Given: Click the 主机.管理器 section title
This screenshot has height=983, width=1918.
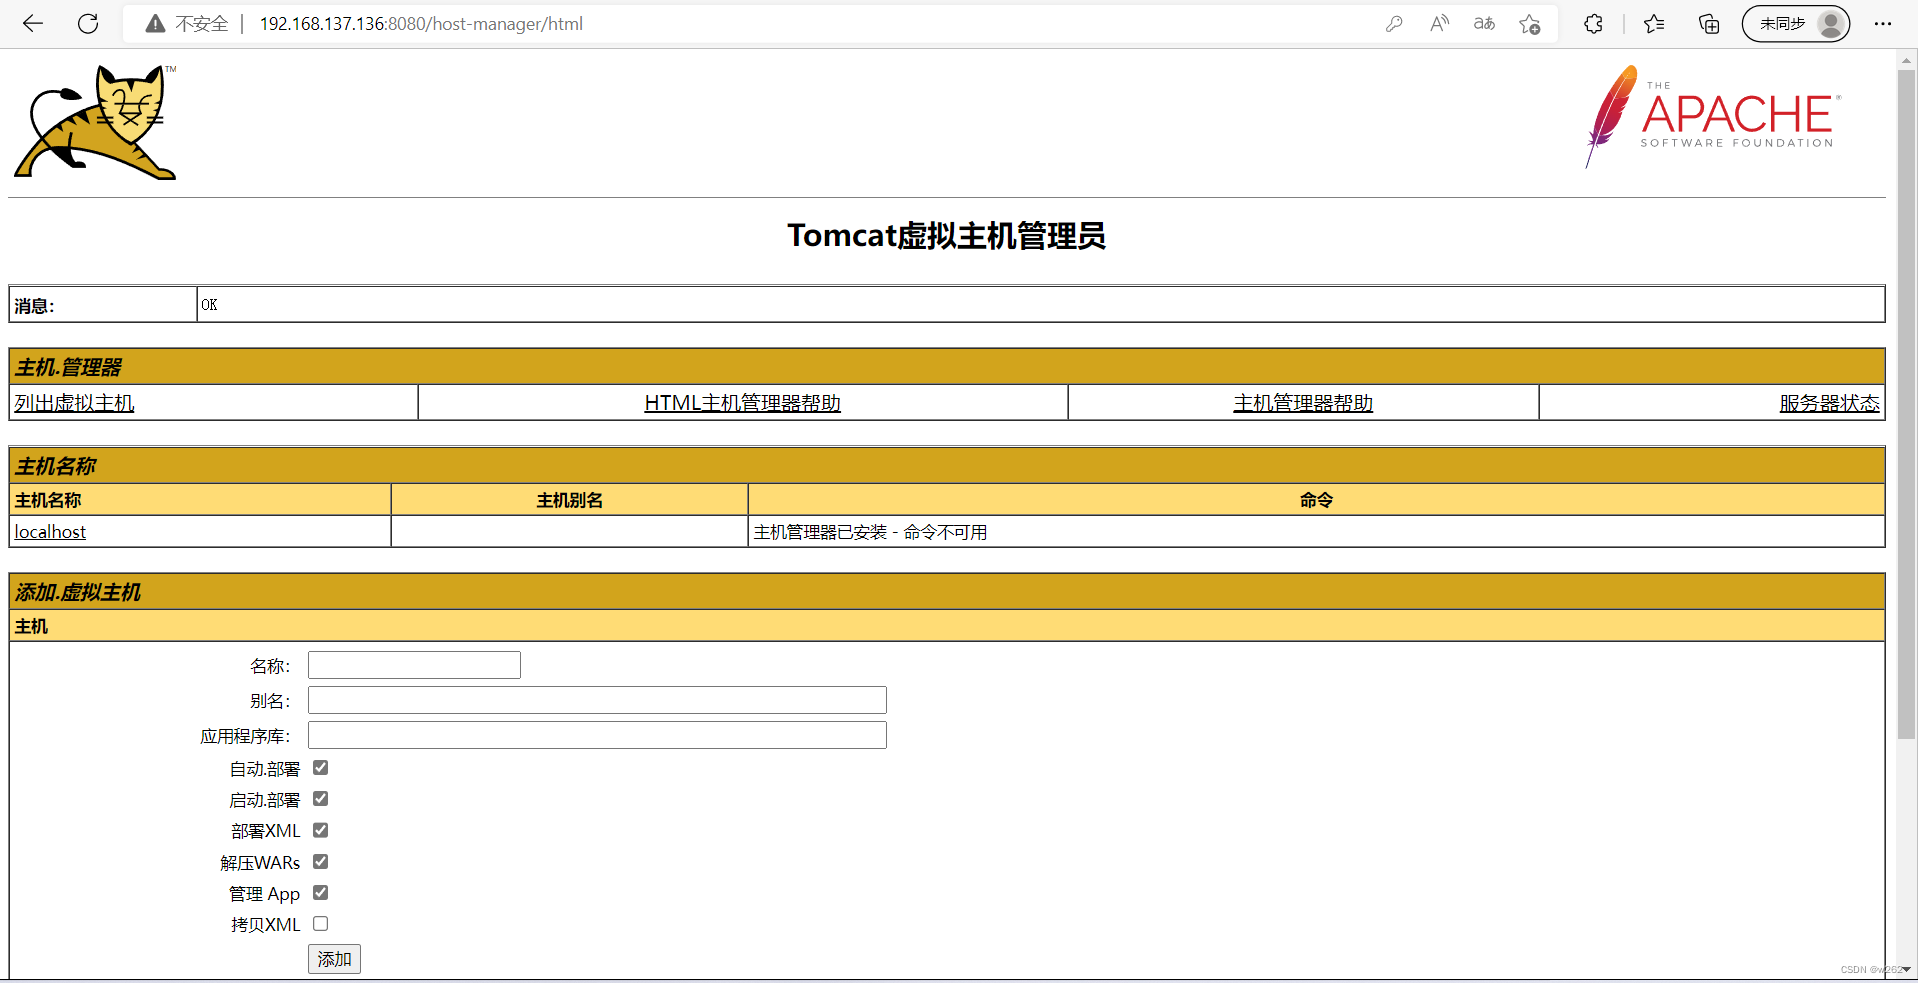Looking at the screenshot, I should [68, 367].
